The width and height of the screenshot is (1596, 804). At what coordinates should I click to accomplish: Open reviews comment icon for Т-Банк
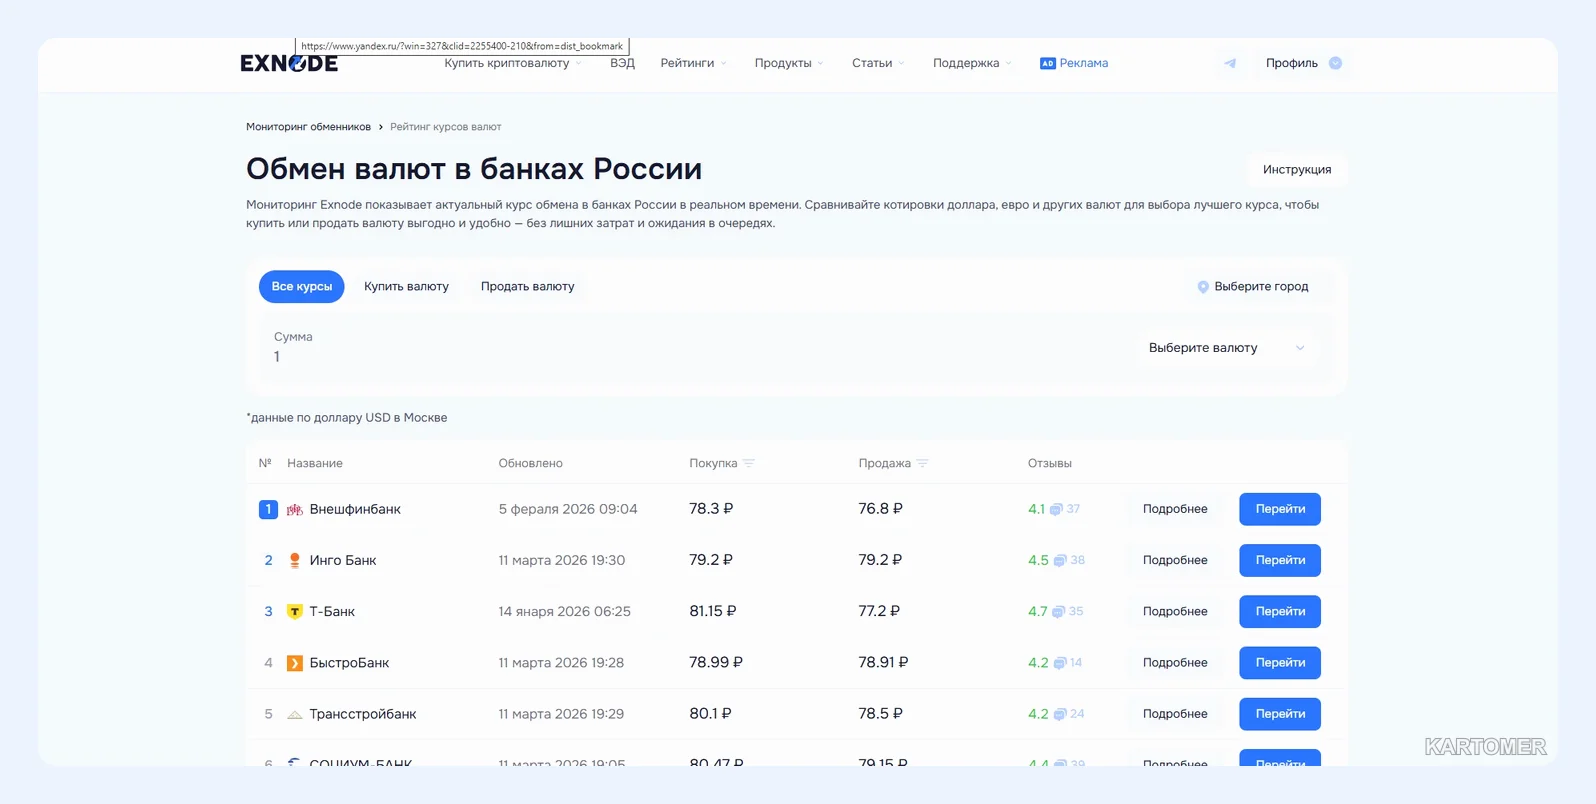[x=1058, y=611]
